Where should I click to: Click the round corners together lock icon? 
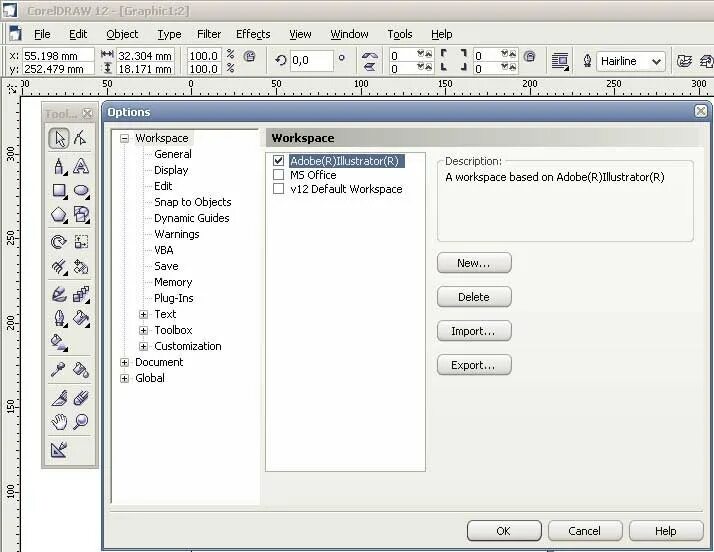[529, 56]
